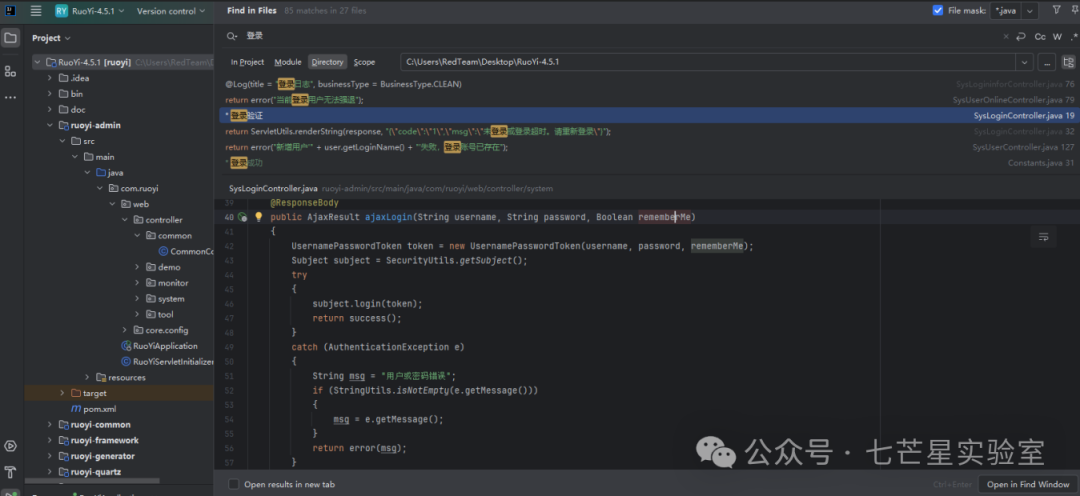Select the Scope tab
Screen dimensions: 1080x496
click(364, 62)
